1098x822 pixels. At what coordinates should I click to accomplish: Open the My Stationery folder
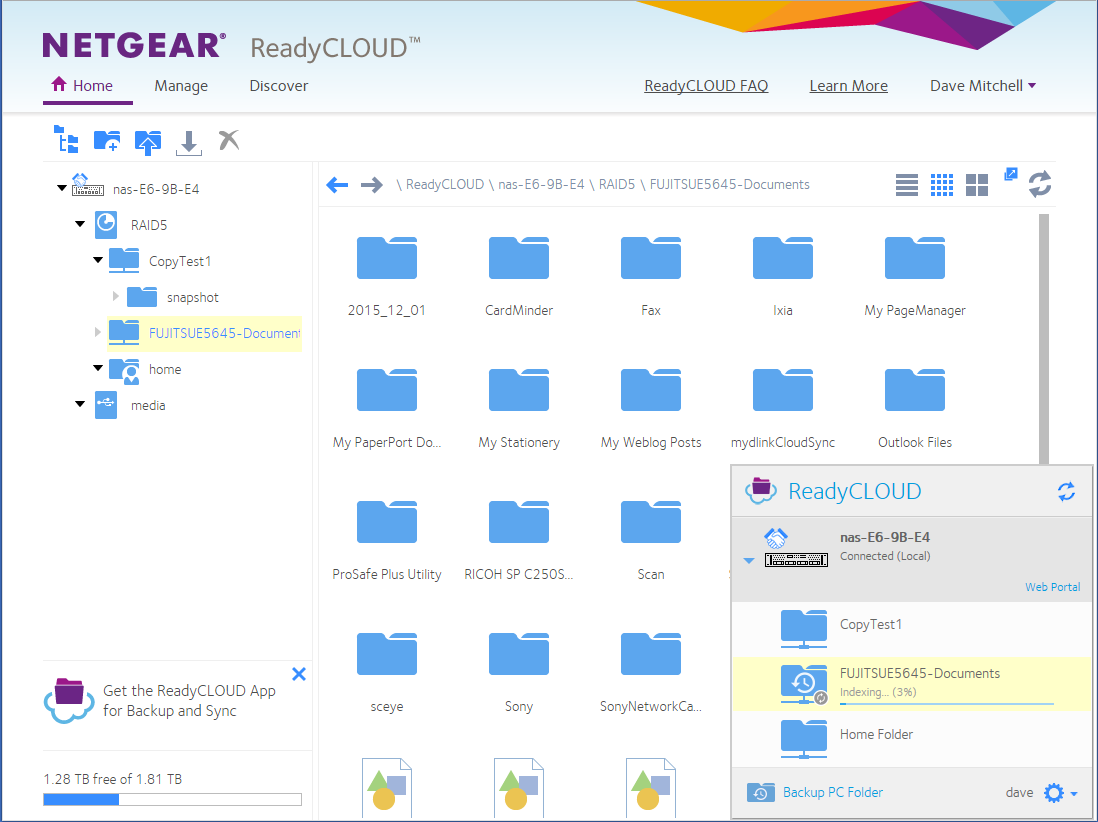point(519,409)
